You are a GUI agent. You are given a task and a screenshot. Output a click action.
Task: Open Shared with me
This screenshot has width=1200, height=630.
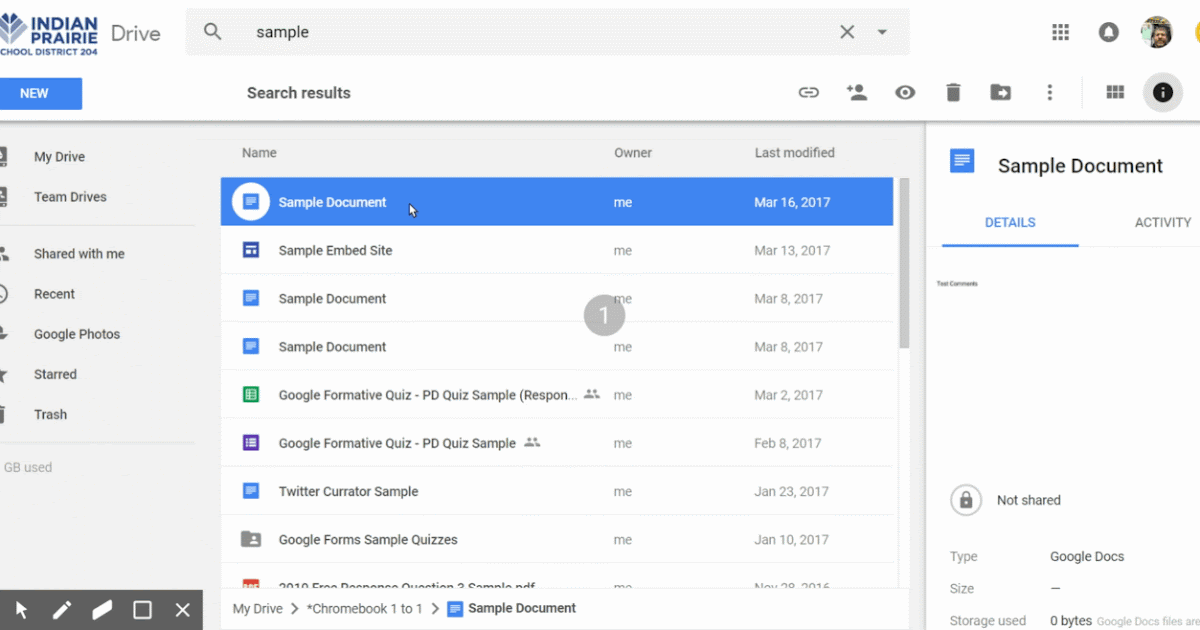pos(79,254)
